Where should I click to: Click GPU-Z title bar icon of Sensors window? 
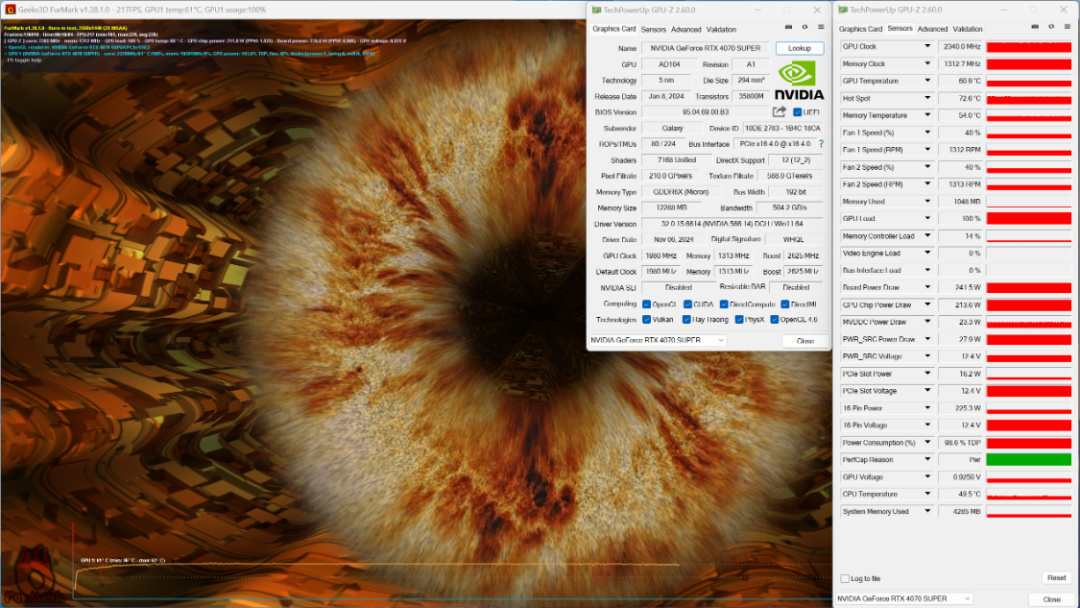843,10
